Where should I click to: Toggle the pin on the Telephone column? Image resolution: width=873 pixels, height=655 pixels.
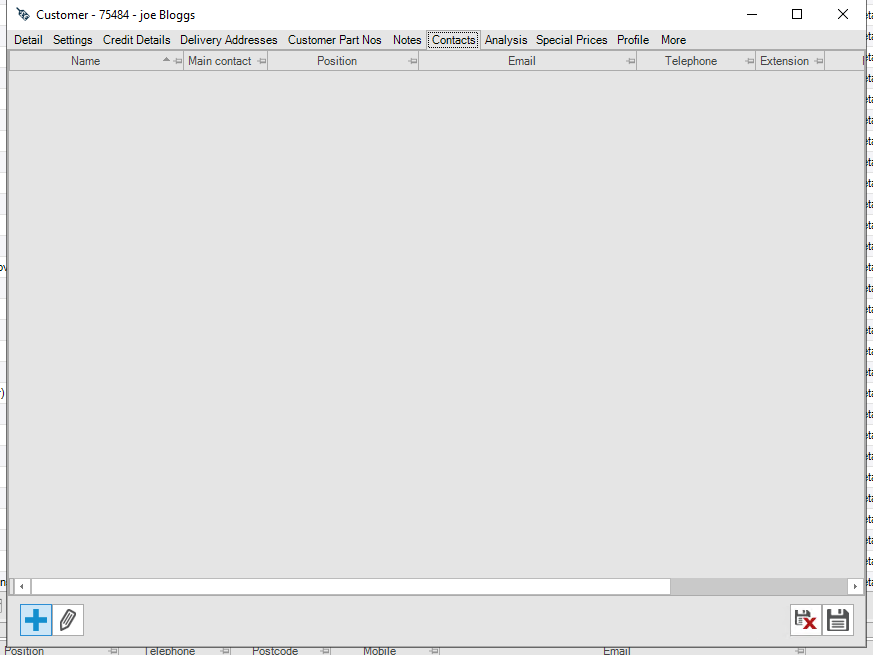(x=749, y=62)
